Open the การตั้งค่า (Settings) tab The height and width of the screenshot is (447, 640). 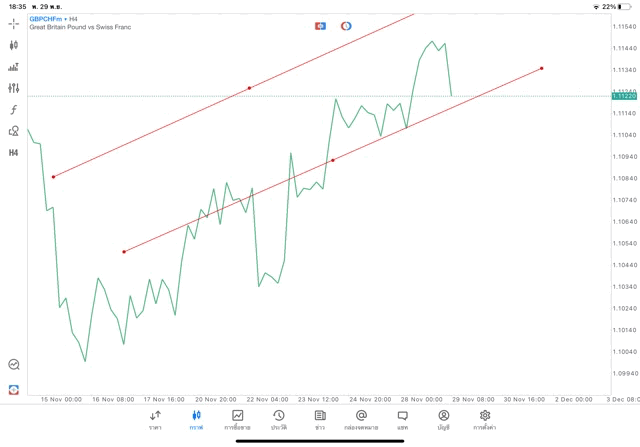pyautogui.click(x=485, y=419)
